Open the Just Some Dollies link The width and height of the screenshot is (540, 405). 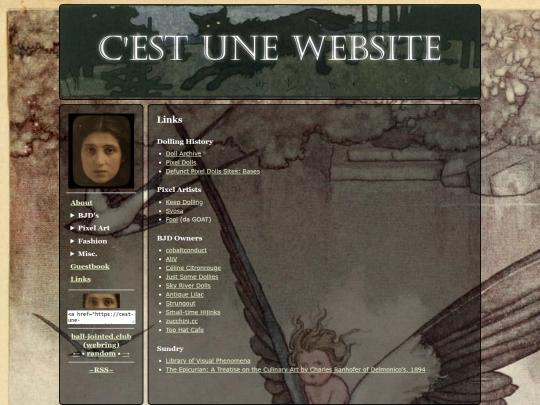pyautogui.click(x=192, y=277)
